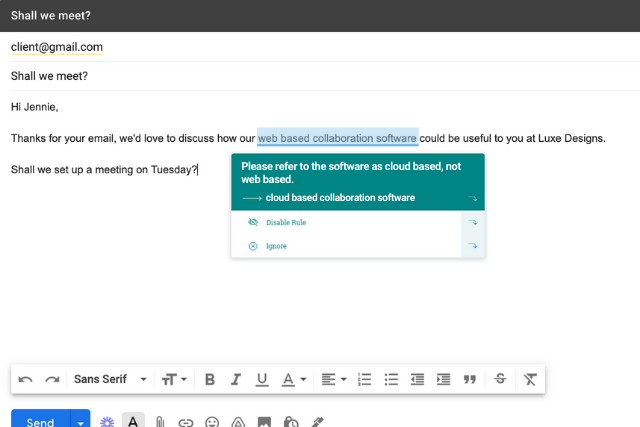This screenshot has width=640, height=427.
Task: Undo the last edit
Action: 25,380
